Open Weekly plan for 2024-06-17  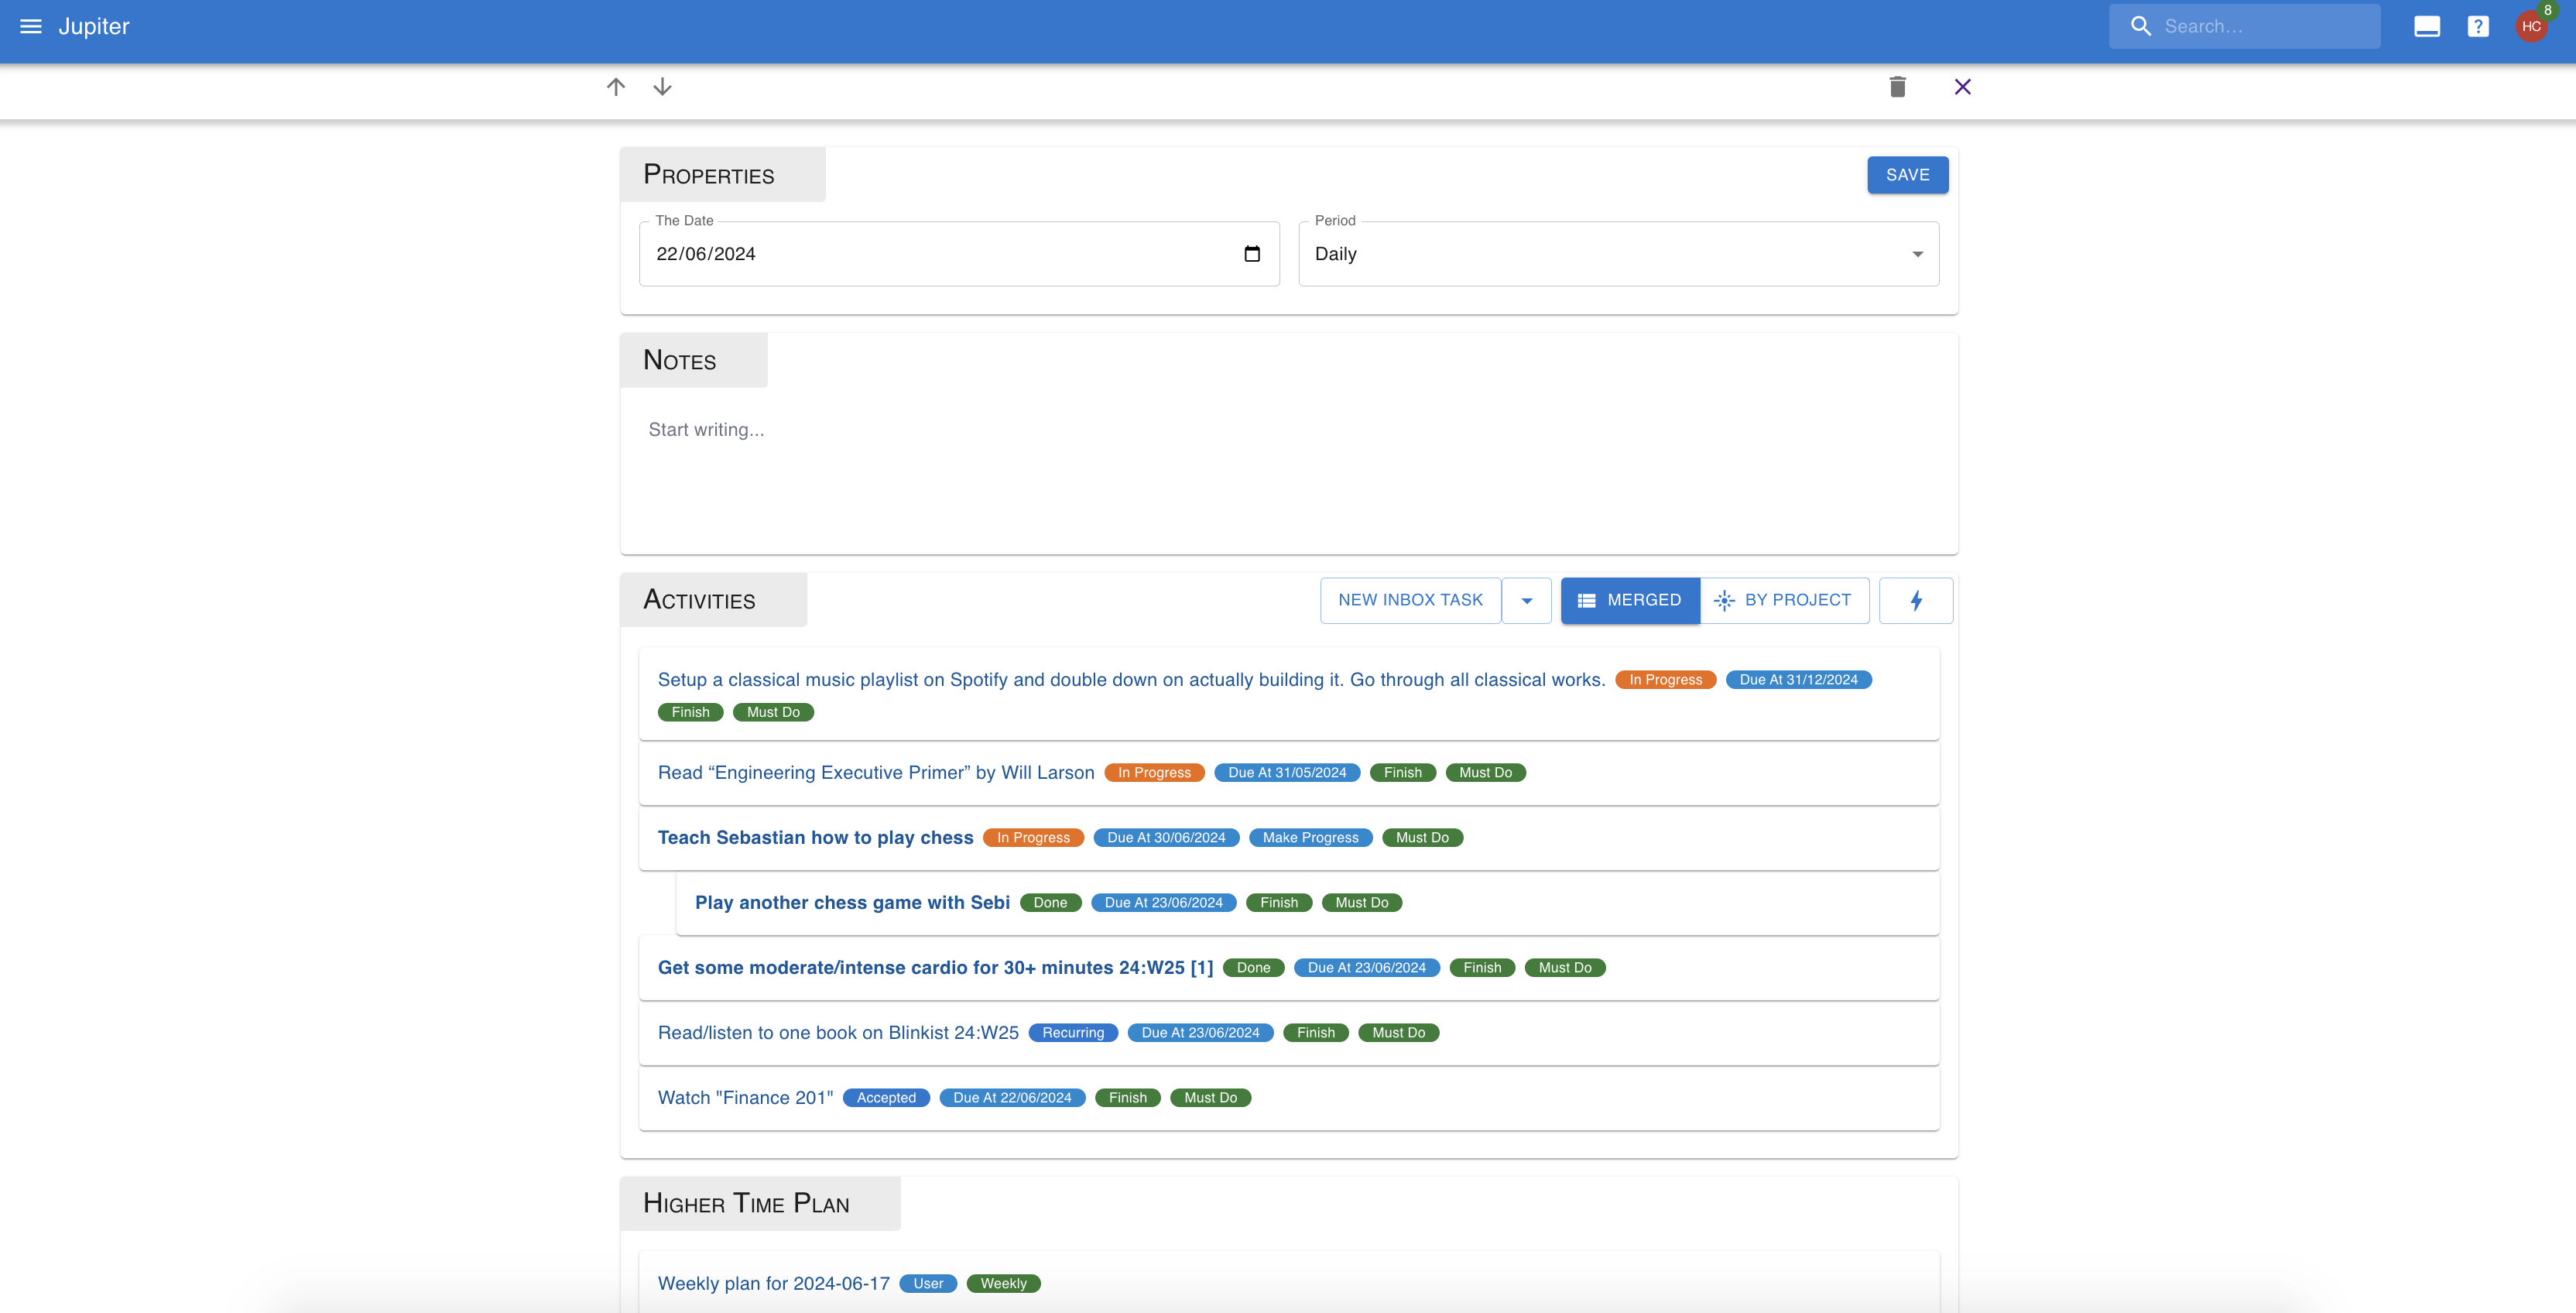click(x=773, y=1283)
